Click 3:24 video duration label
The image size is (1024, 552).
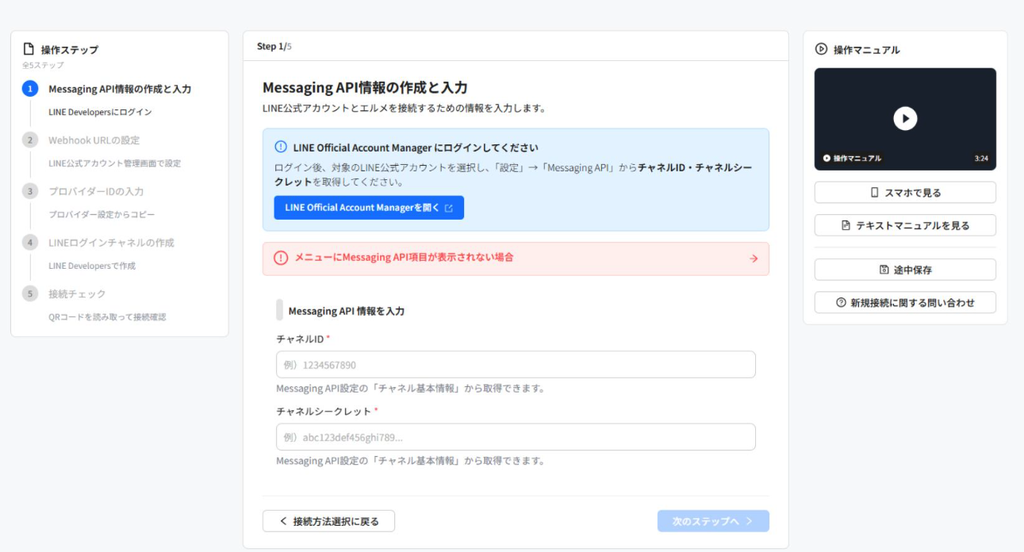(981, 158)
